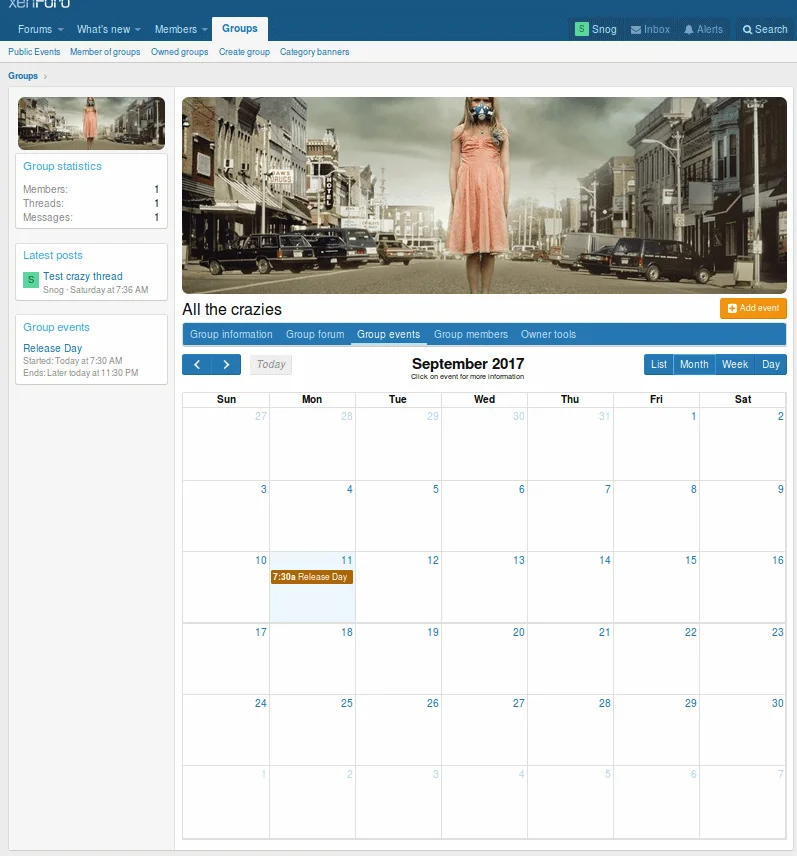Click the Release Day calendar event
Viewport: 797px width, 856px height.
pyautogui.click(x=312, y=577)
